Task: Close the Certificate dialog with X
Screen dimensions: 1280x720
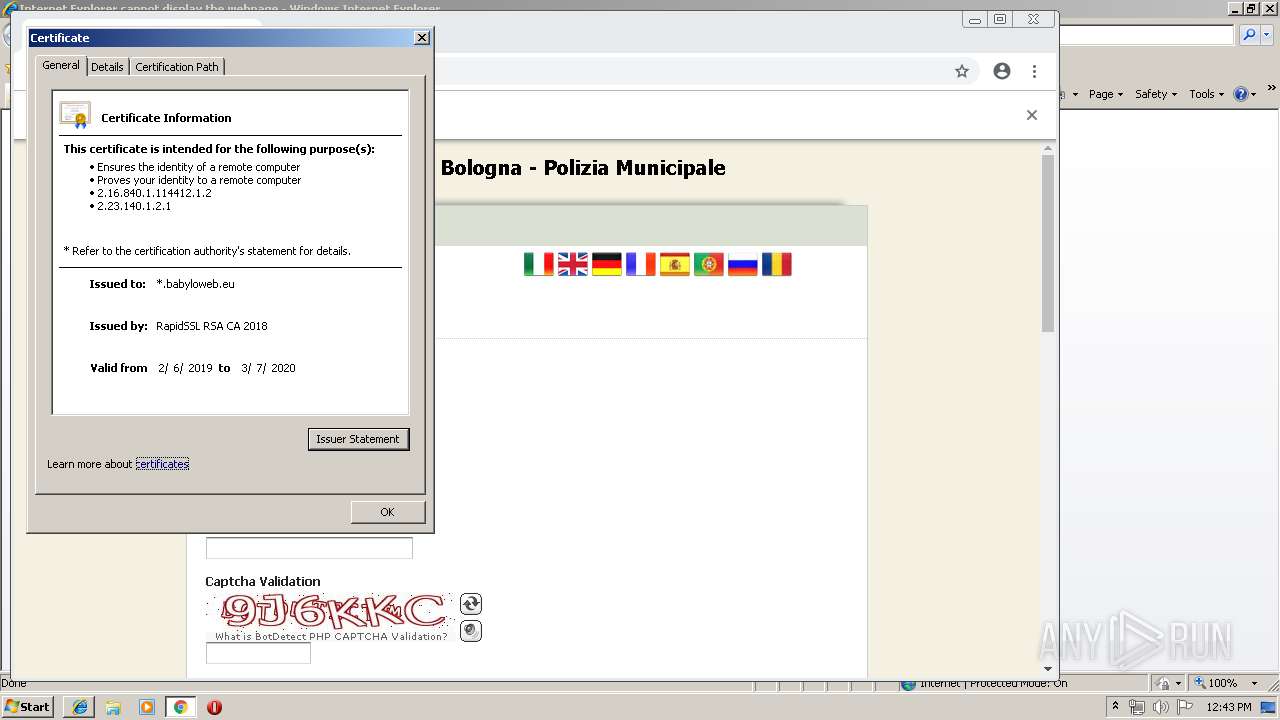Action: coord(422,38)
